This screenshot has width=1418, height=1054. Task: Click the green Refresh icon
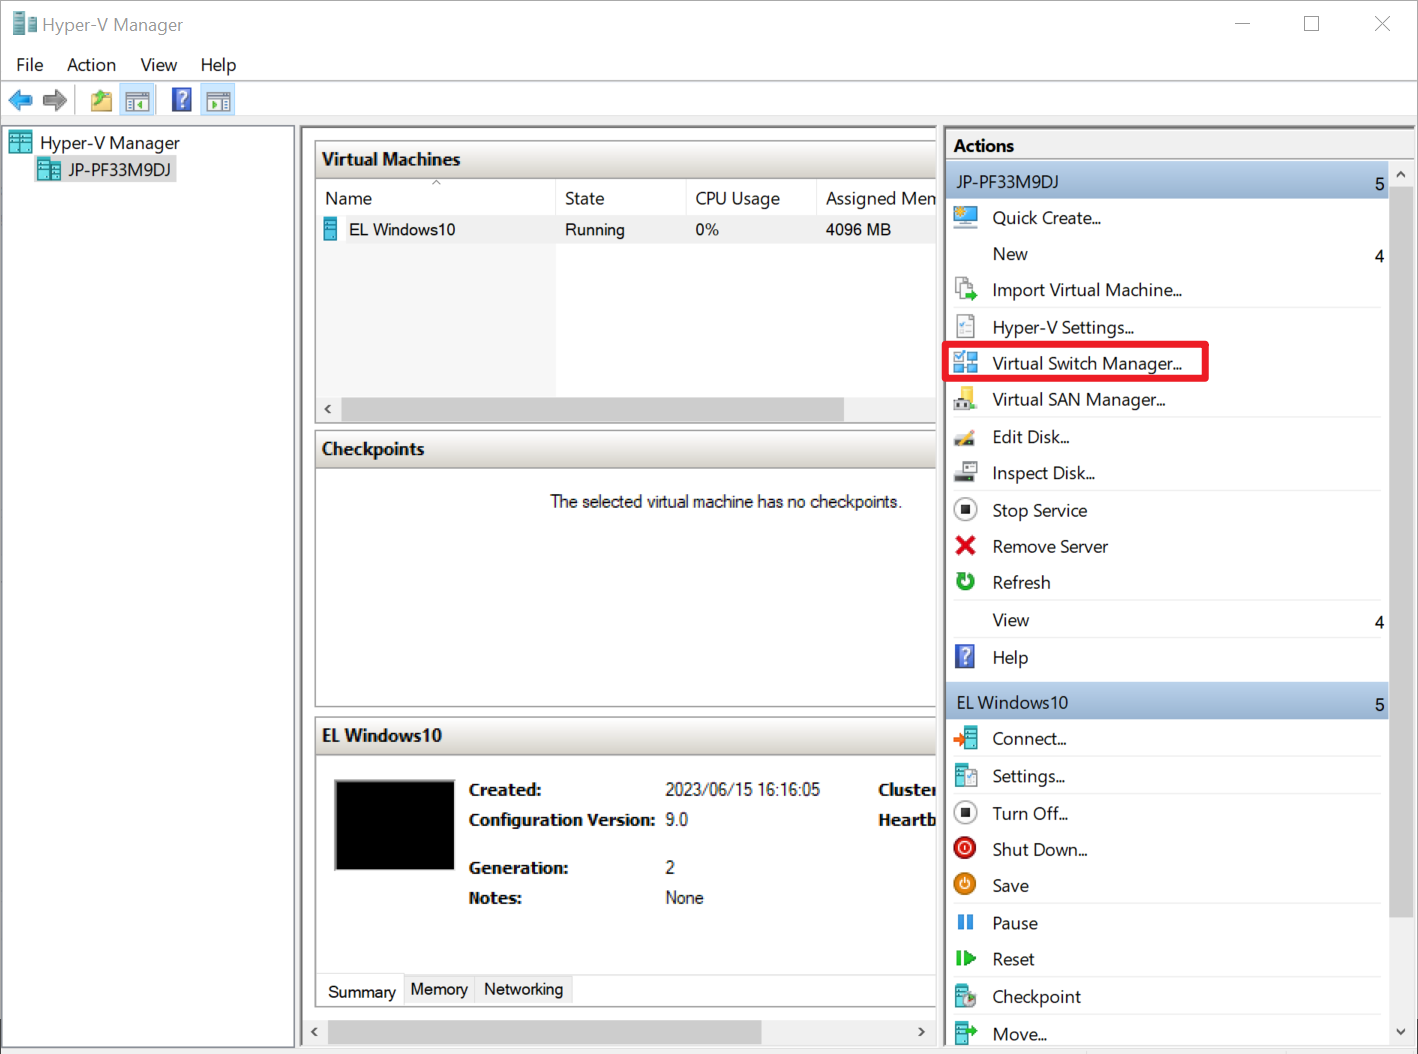[x=965, y=582]
